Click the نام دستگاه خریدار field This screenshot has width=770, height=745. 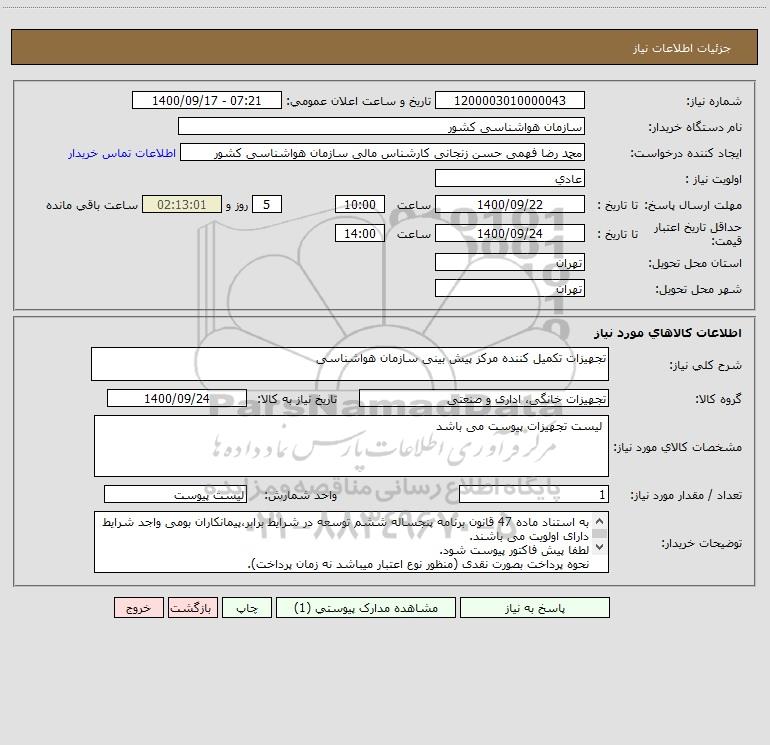(x=381, y=127)
